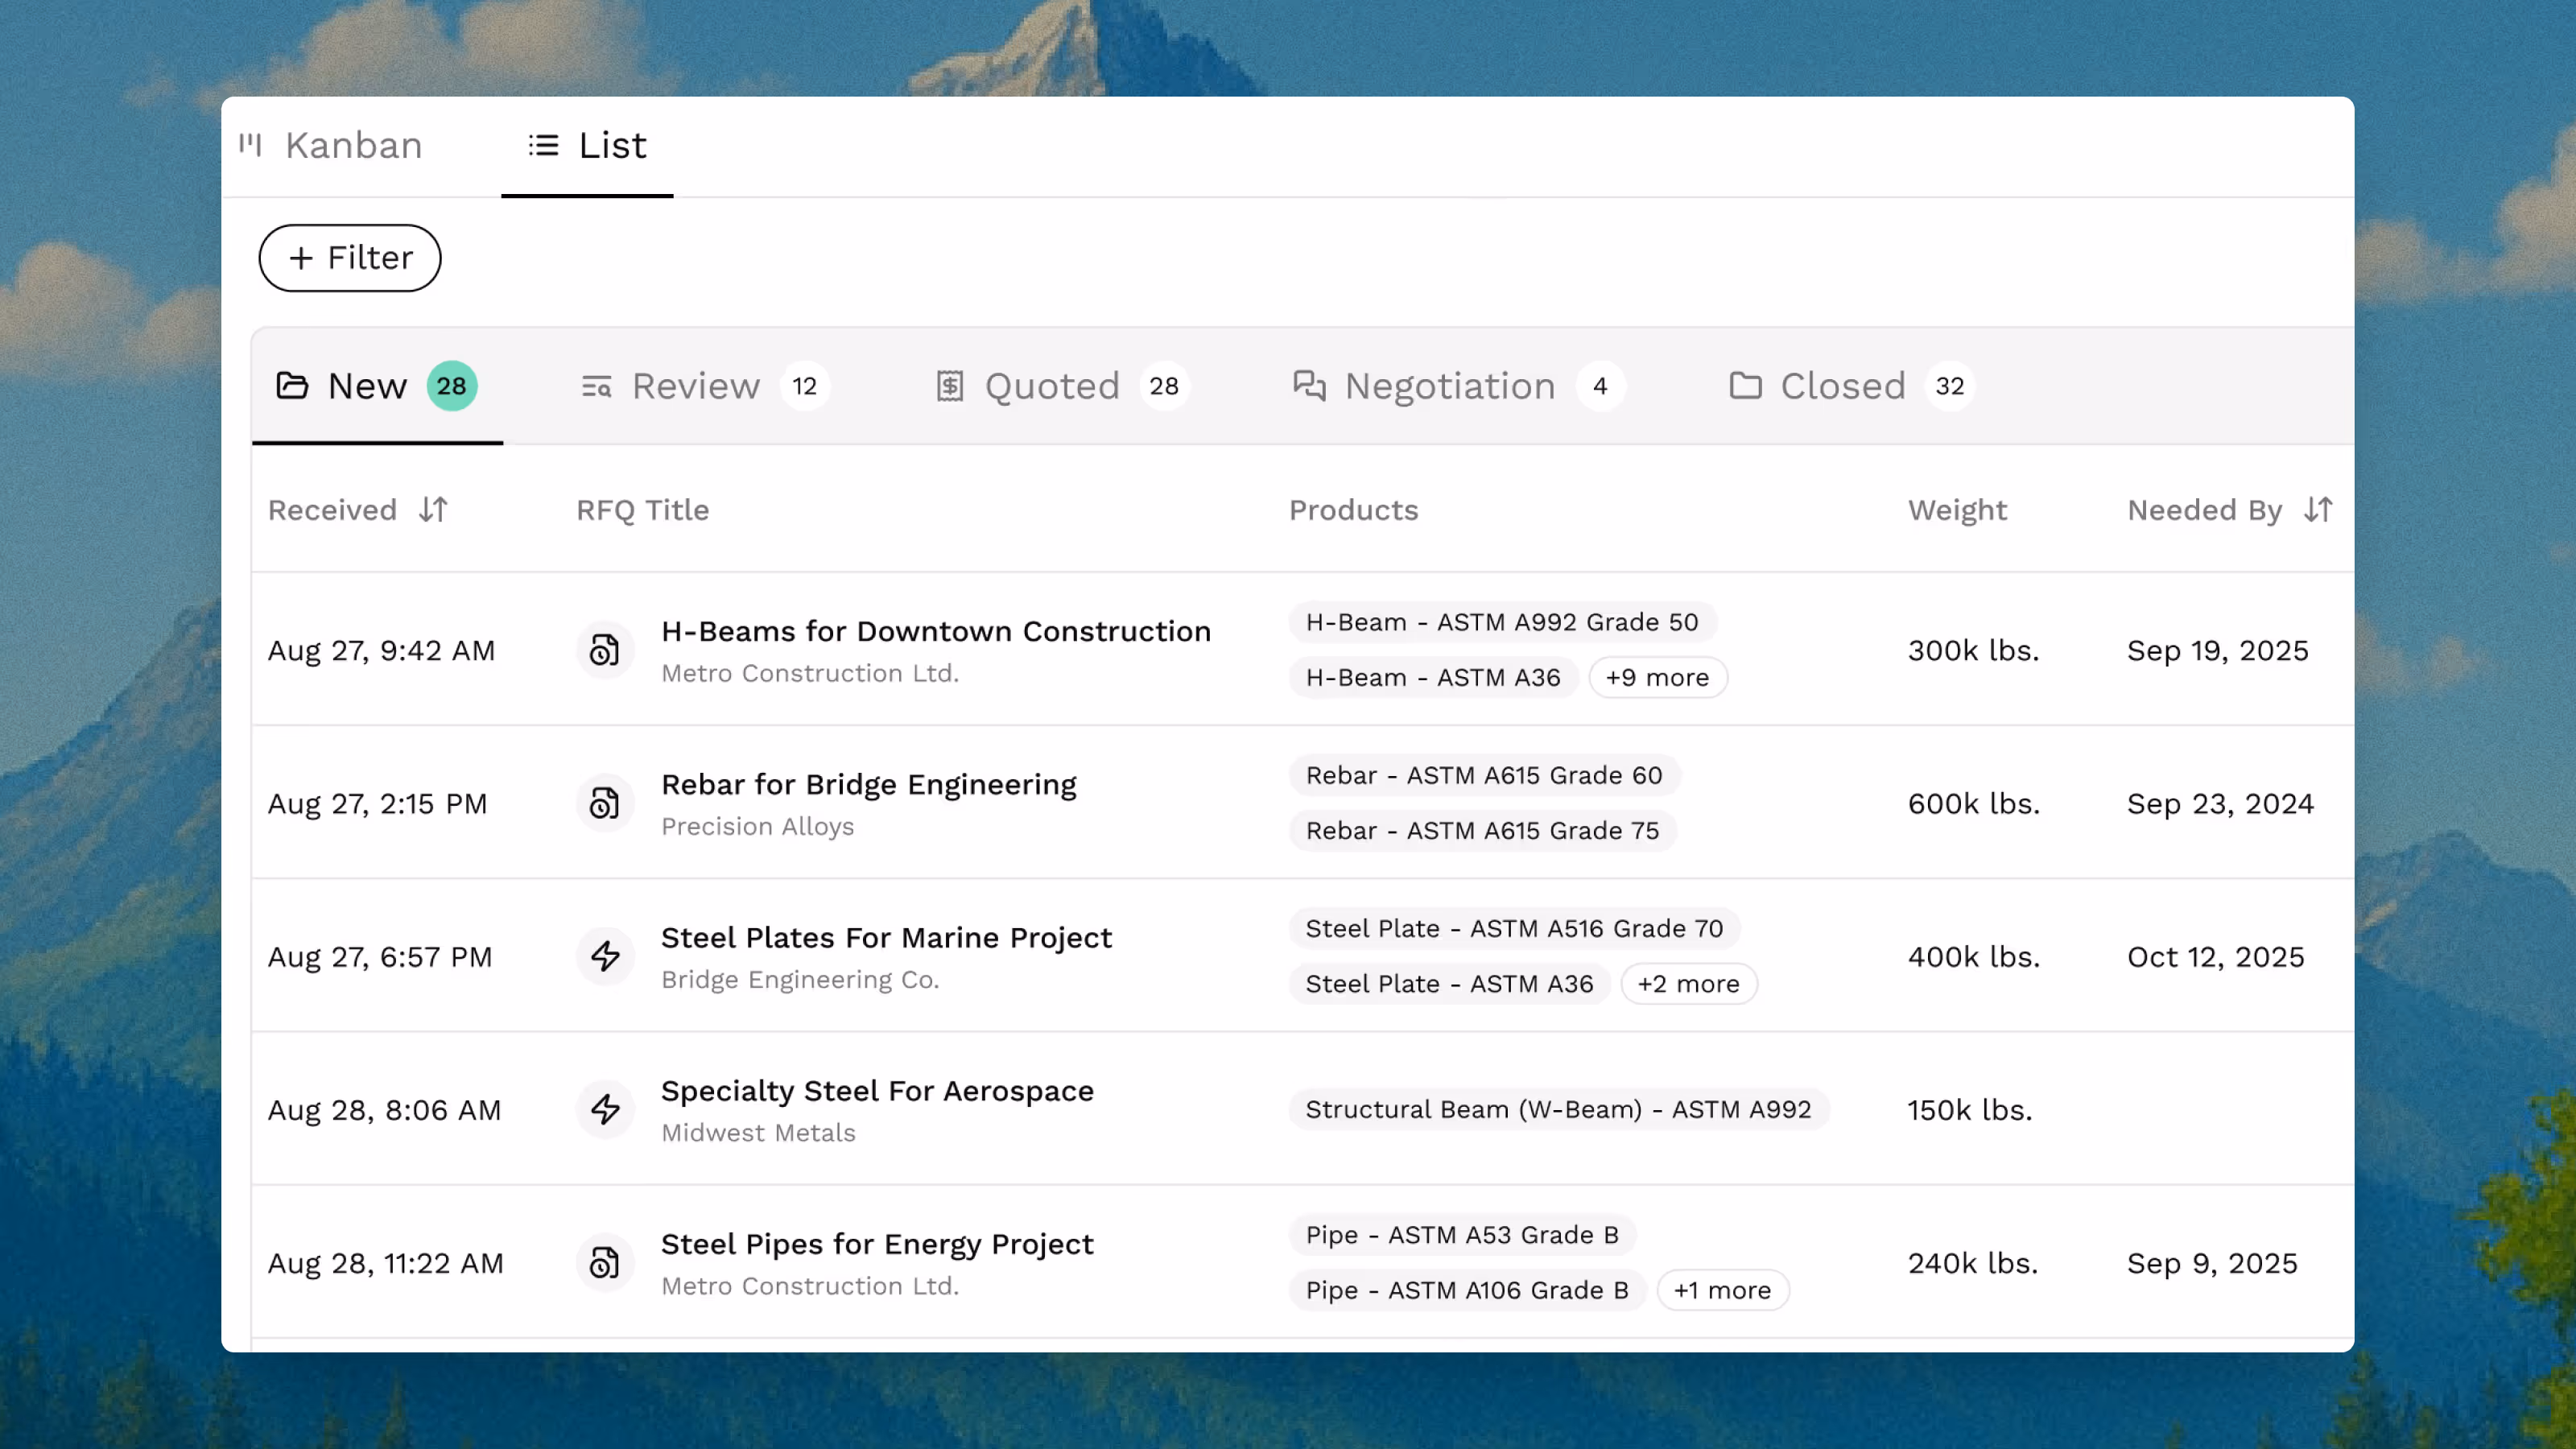Expand the +9 more products chip

[x=1657, y=678]
